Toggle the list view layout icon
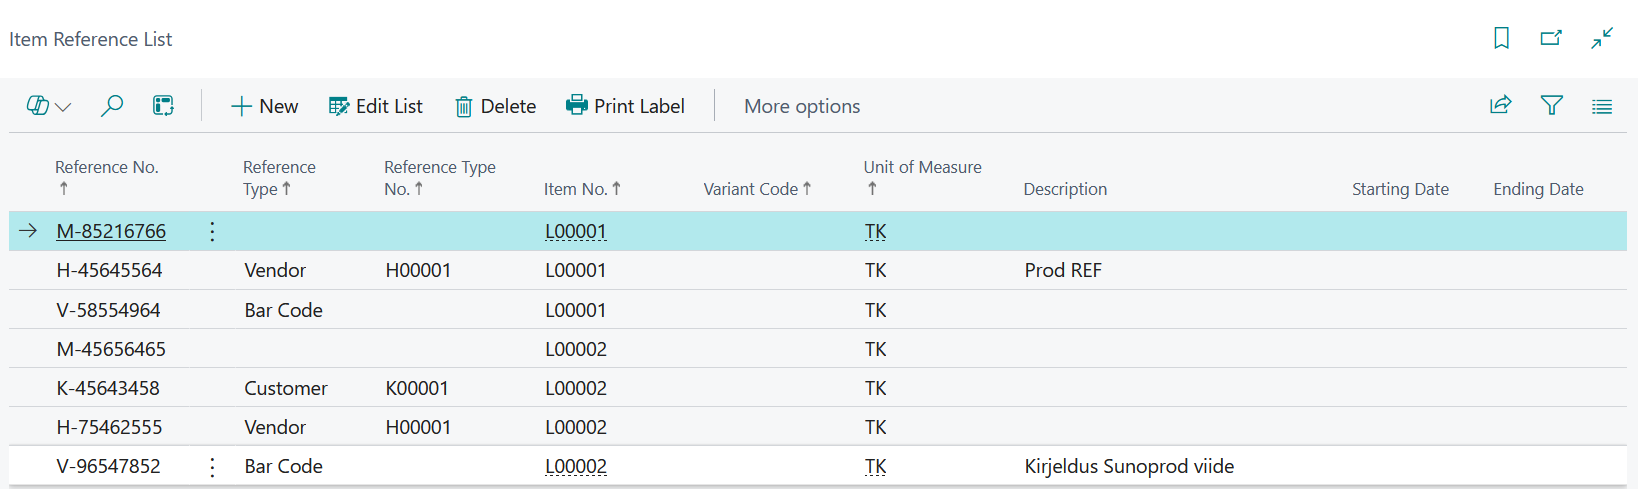Image resolution: width=1638 pixels, height=489 pixels. point(1602,106)
